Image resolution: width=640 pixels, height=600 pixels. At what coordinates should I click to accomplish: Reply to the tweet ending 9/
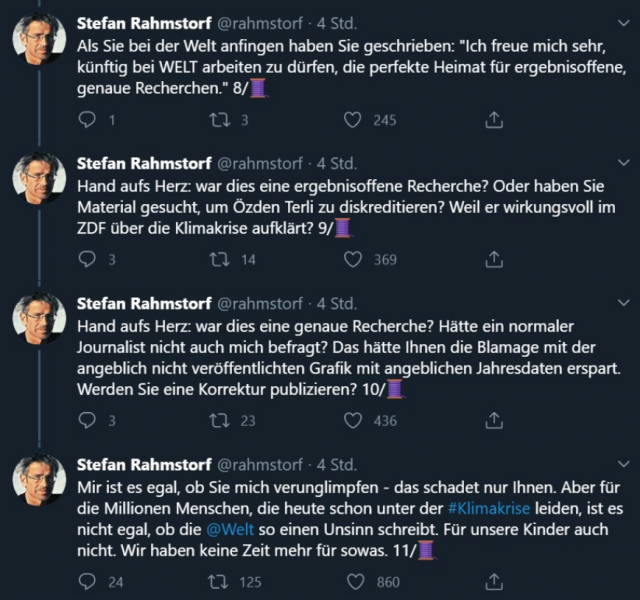tap(87, 260)
